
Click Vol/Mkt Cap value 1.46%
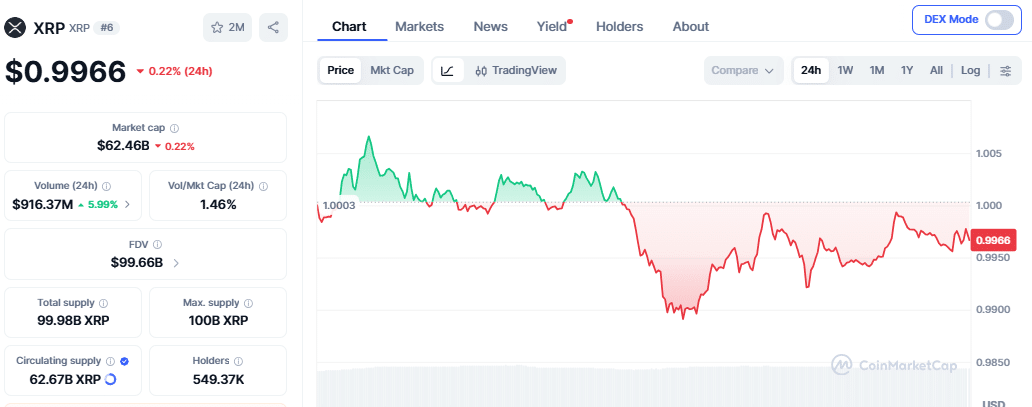tap(218, 205)
